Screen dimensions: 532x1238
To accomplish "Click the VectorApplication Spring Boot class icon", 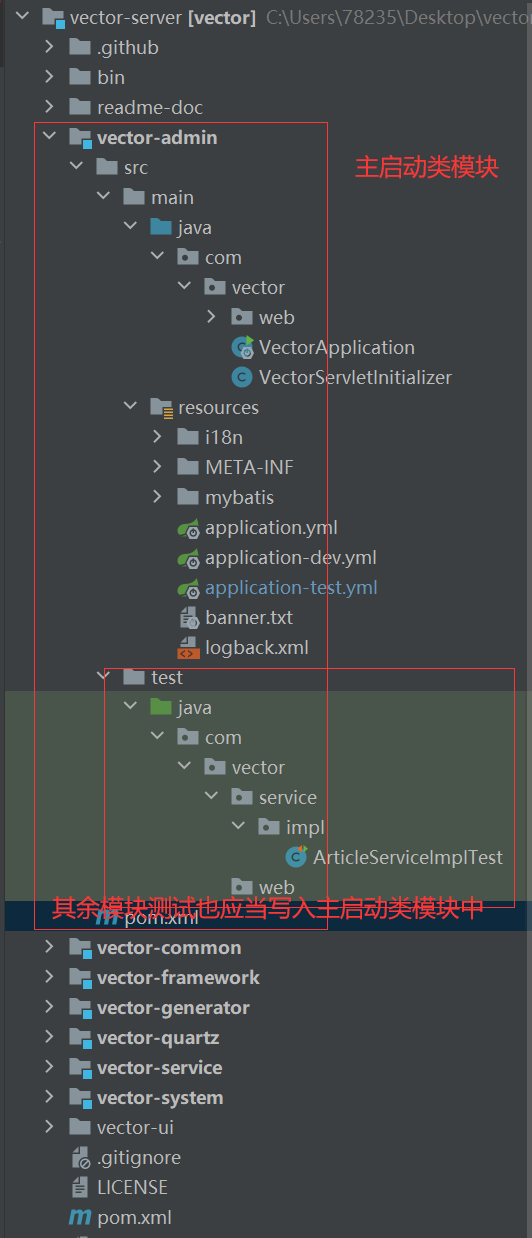I will [242, 348].
